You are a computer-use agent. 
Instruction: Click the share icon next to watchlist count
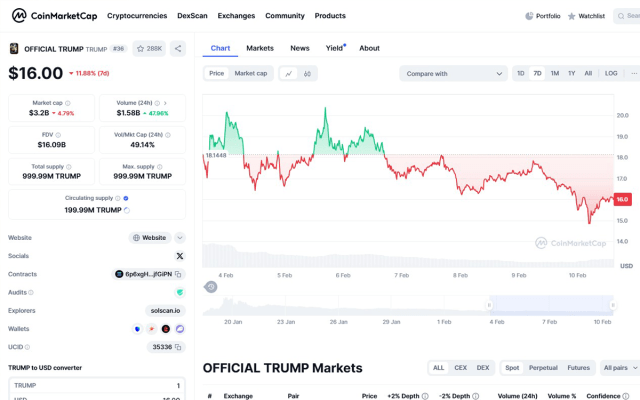[x=178, y=48]
